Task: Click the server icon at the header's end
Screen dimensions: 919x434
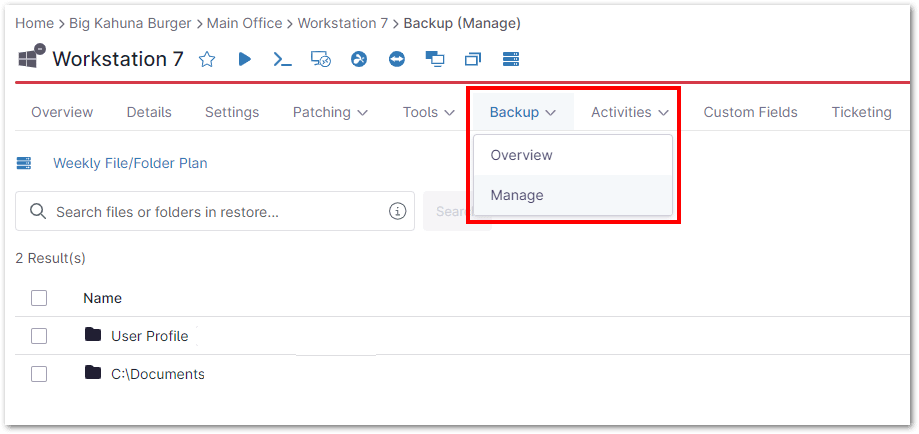Action: pyautogui.click(x=511, y=60)
